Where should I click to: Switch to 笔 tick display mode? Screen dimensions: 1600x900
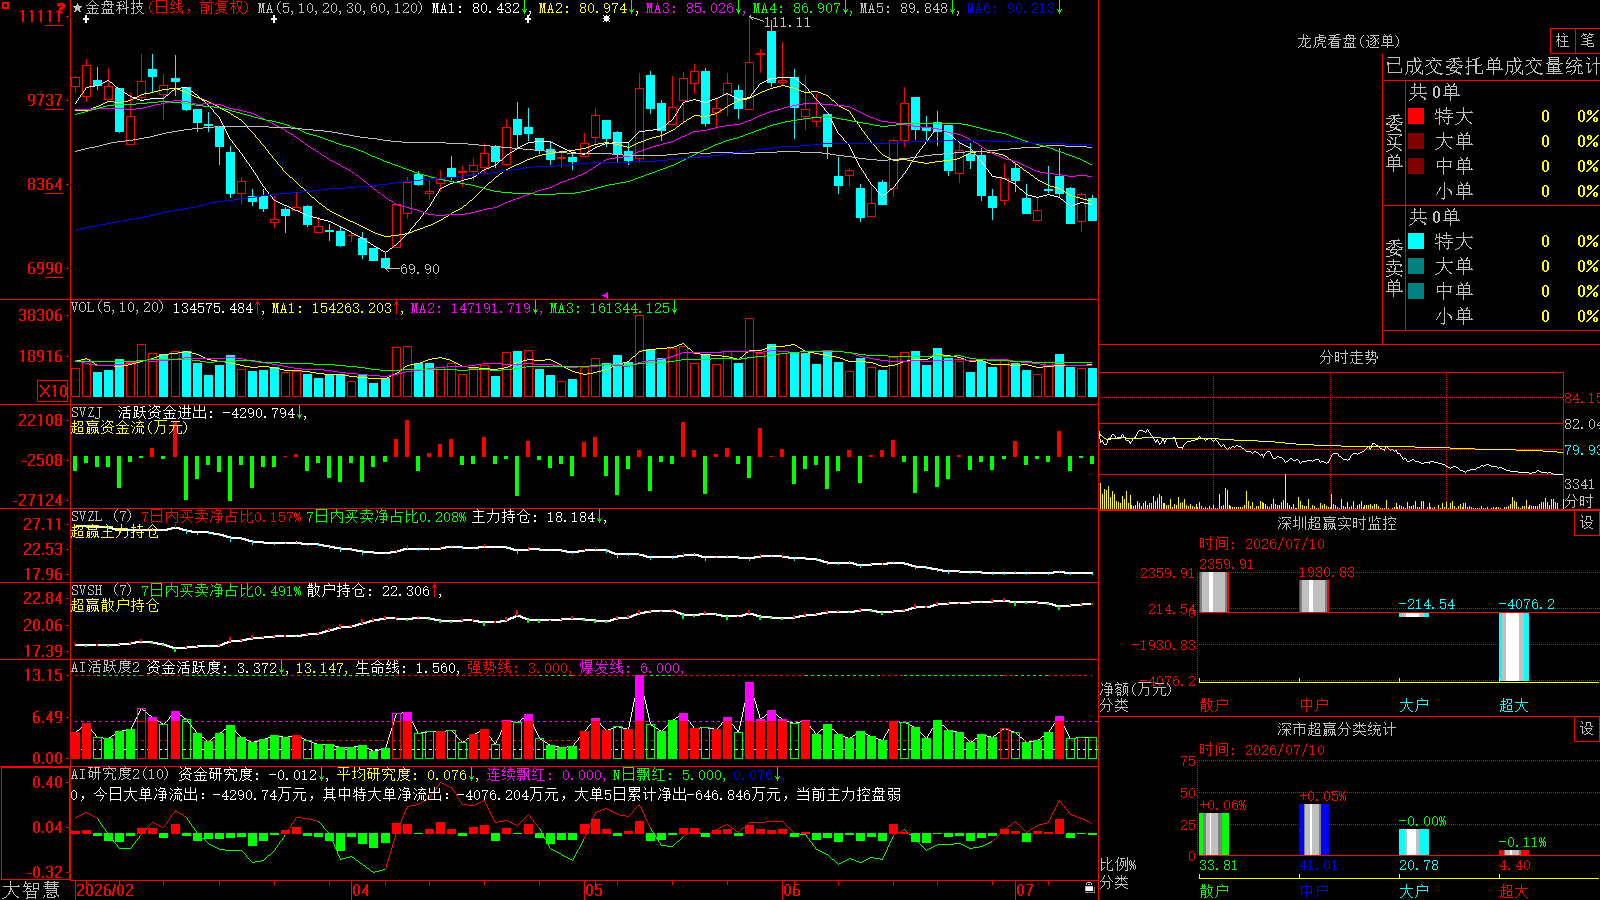pyautogui.click(x=1587, y=40)
